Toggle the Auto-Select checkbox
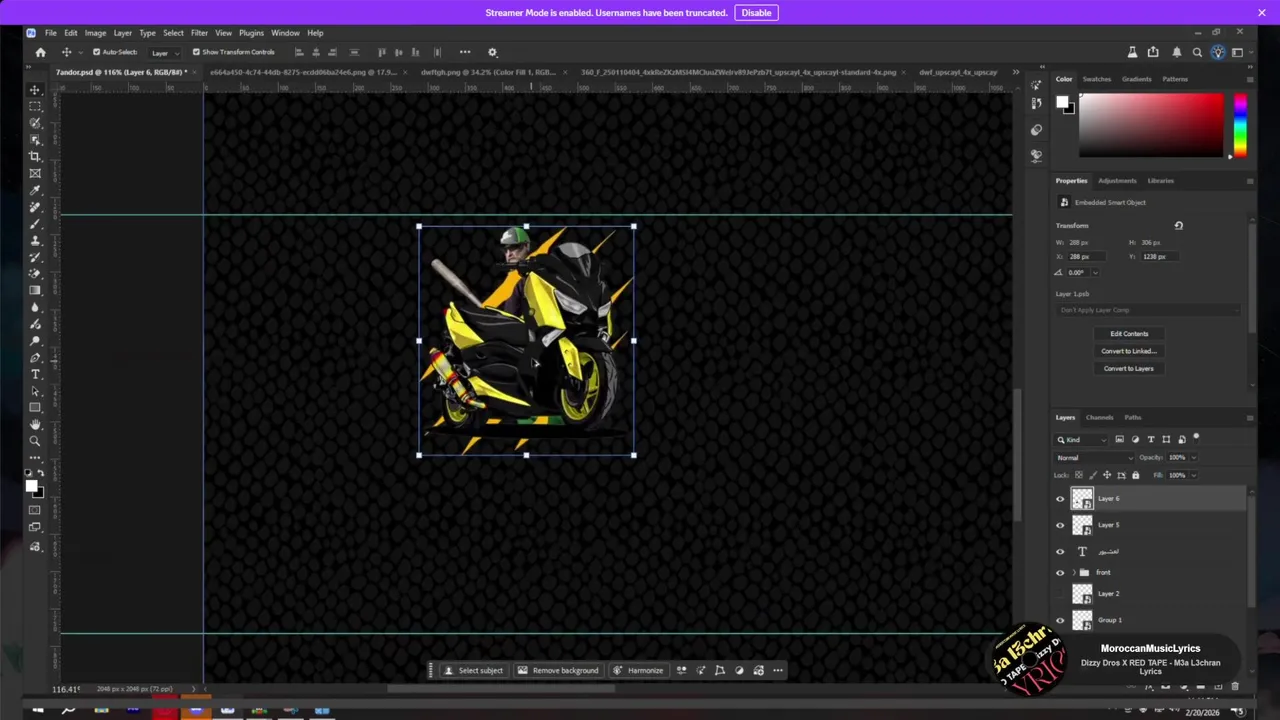Image resolution: width=1280 pixels, height=720 pixels. click(96, 52)
